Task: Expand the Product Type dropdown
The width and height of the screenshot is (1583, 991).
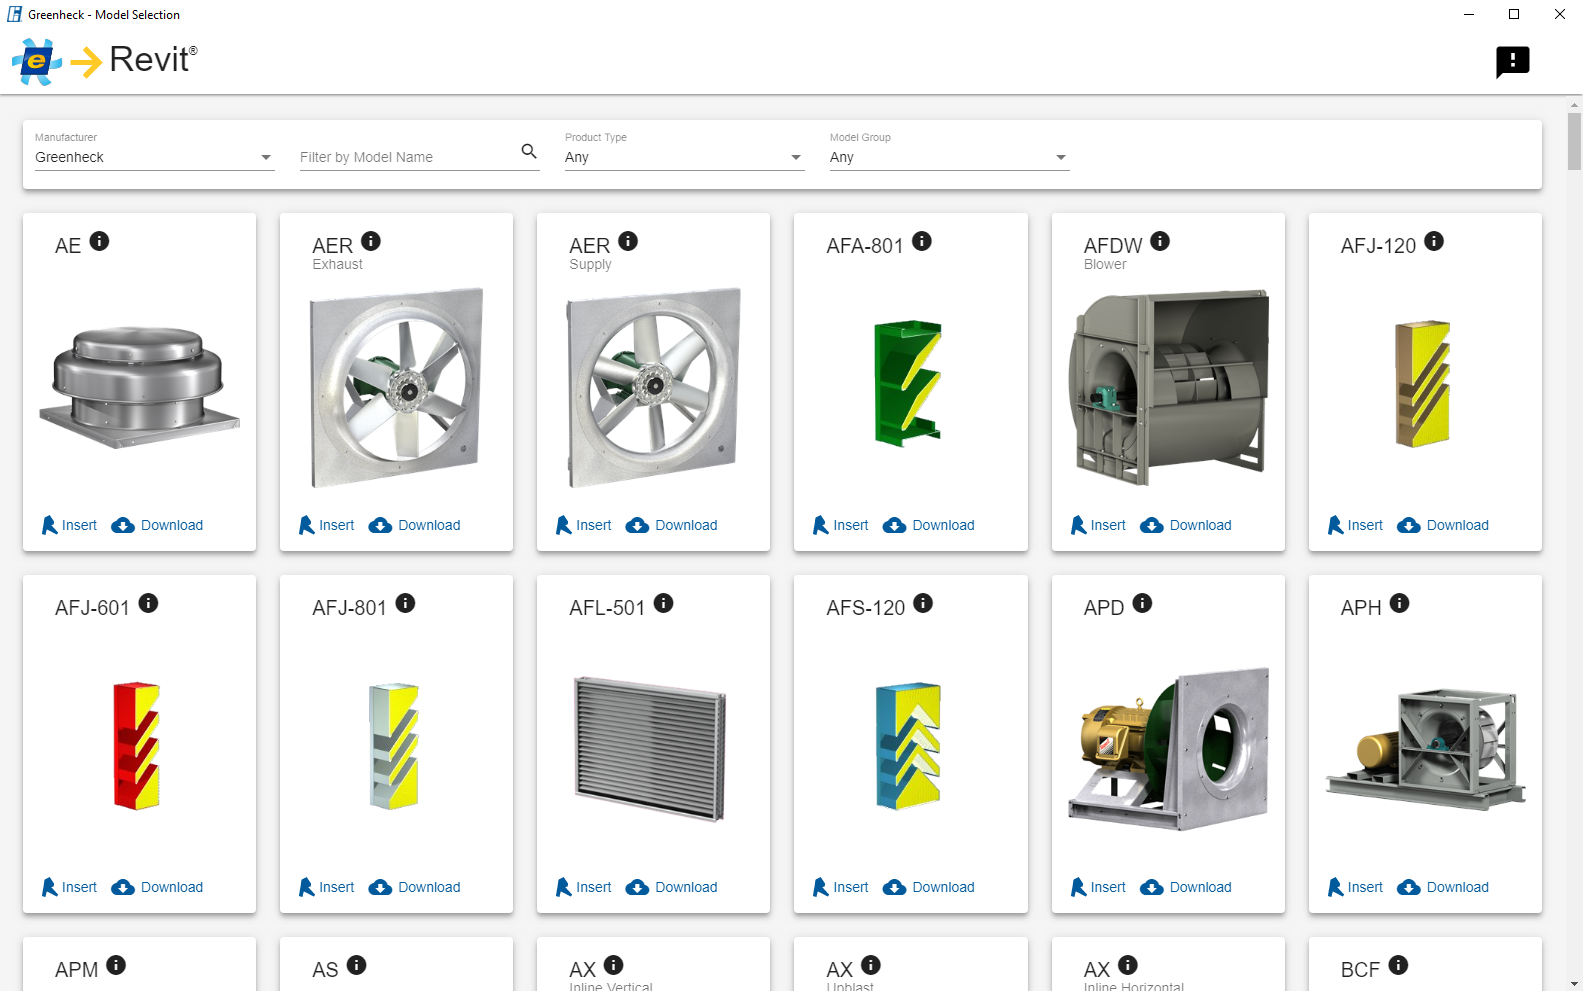Action: (685, 157)
